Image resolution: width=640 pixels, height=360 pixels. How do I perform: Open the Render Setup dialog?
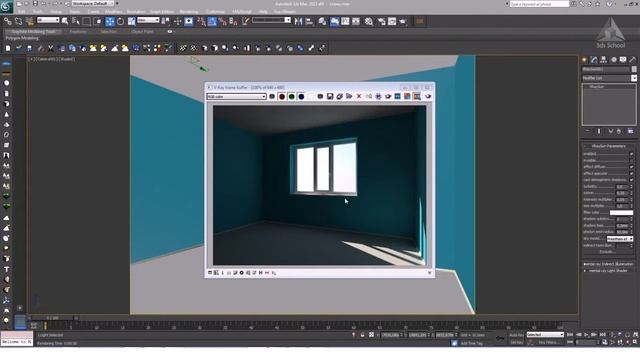[382, 21]
